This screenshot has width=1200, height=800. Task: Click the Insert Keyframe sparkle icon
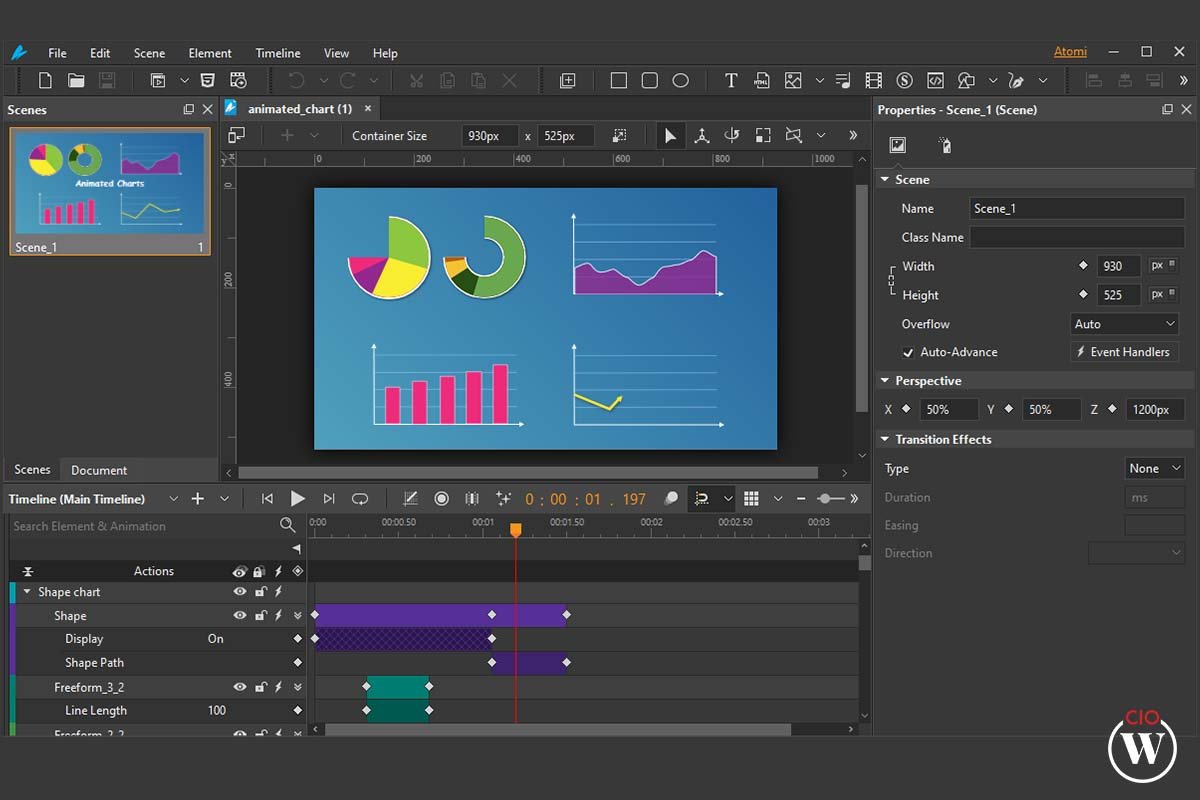pos(503,498)
